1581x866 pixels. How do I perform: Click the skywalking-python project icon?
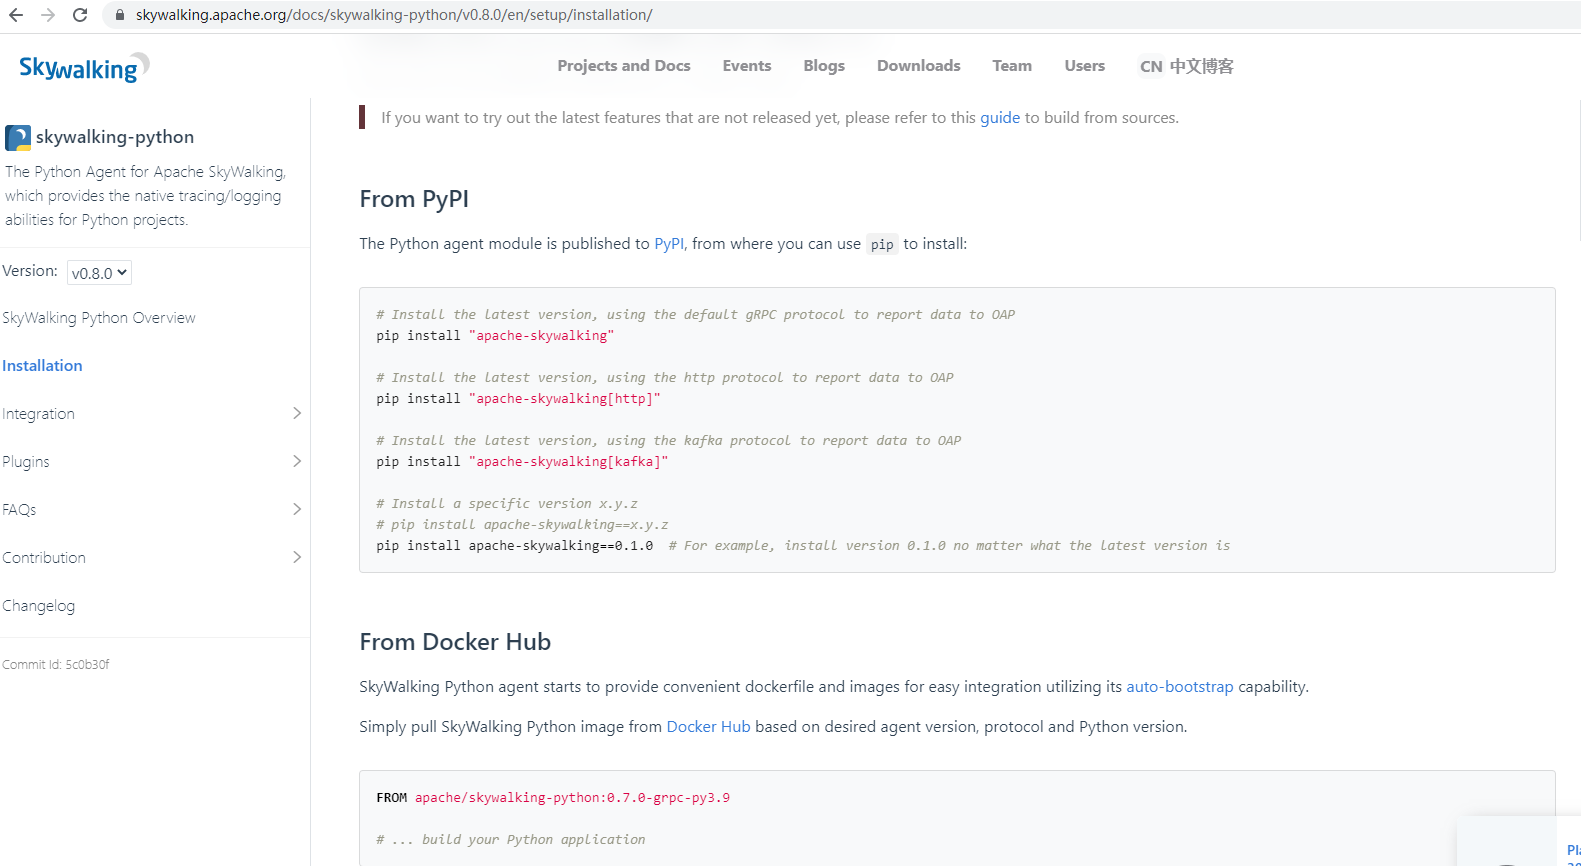tap(18, 137)
